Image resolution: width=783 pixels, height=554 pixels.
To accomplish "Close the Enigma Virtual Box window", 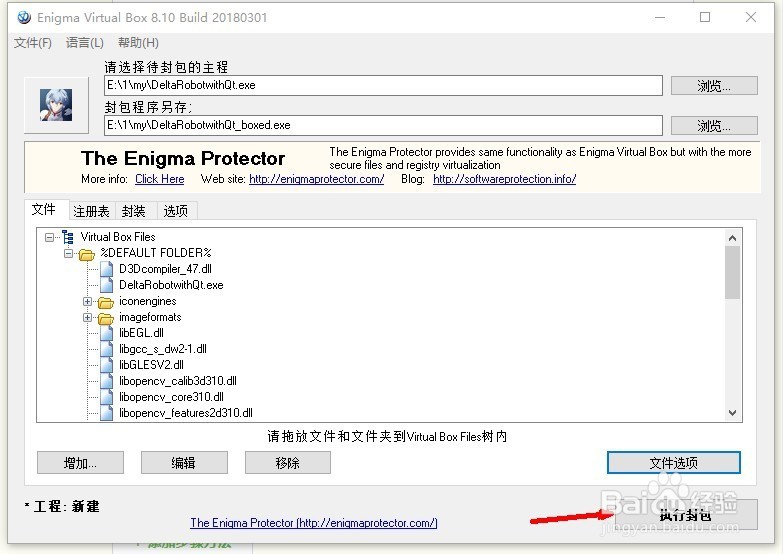I will 751,17.
